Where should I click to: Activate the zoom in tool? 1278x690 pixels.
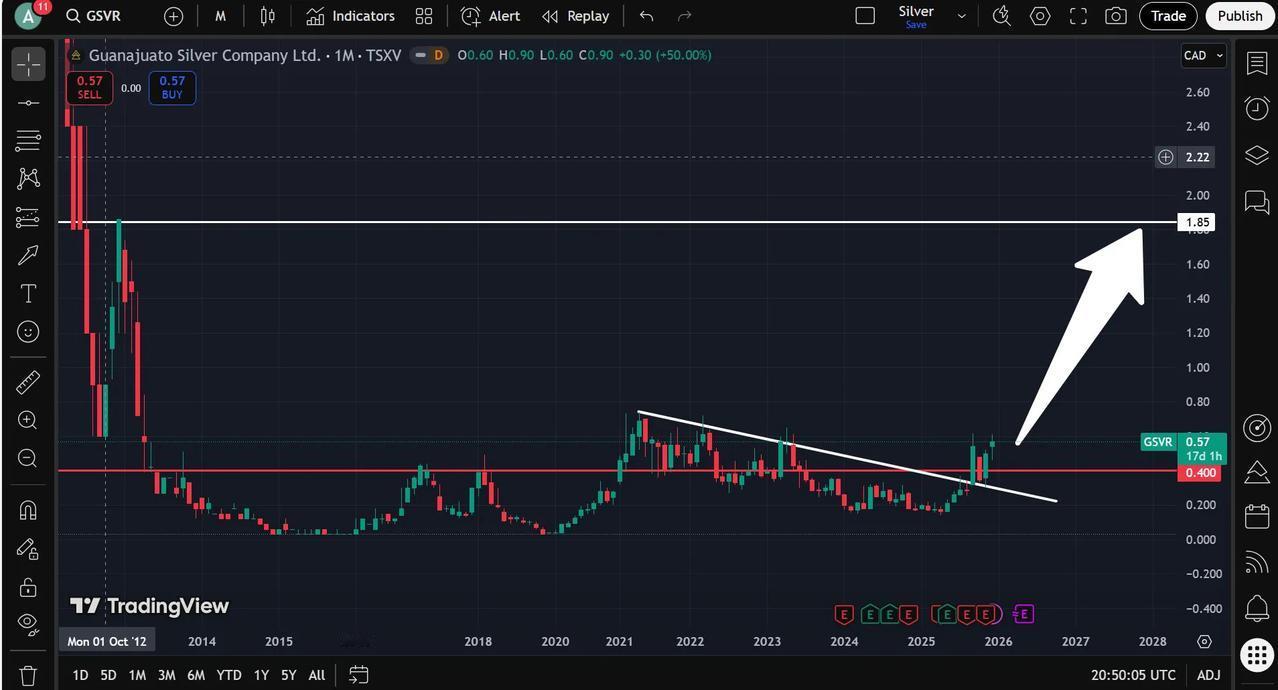coord(28,420)
